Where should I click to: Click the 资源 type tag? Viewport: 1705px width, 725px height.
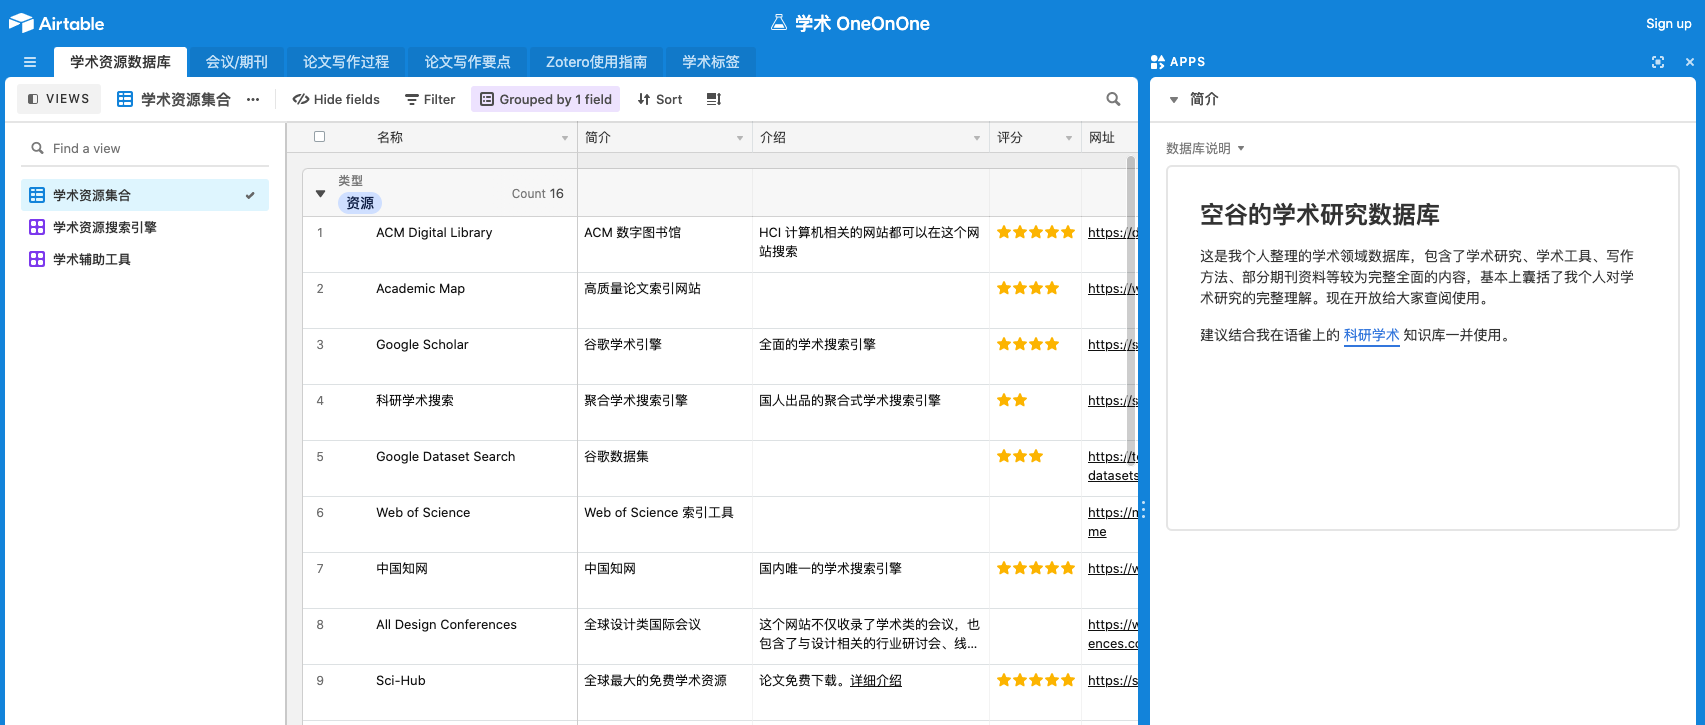360,203
